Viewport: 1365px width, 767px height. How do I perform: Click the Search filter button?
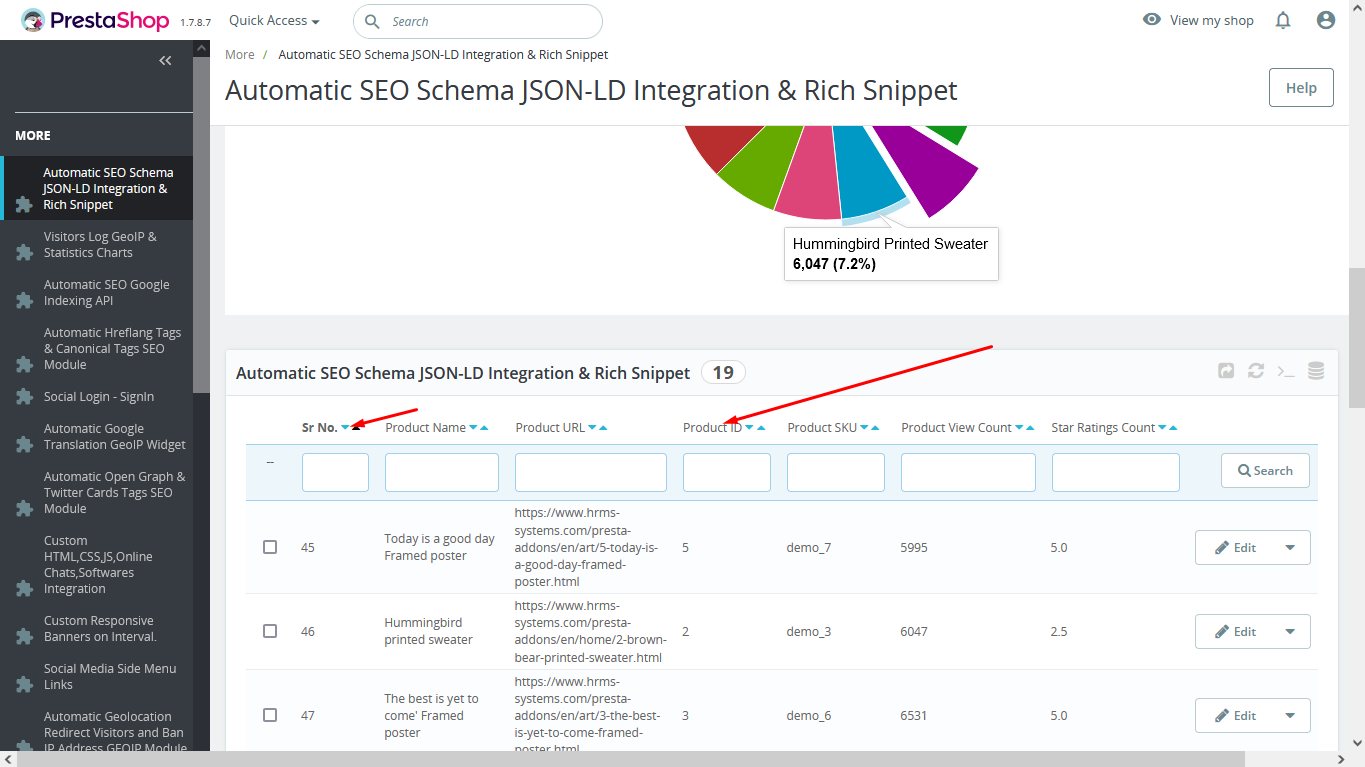pos(1265,470)
